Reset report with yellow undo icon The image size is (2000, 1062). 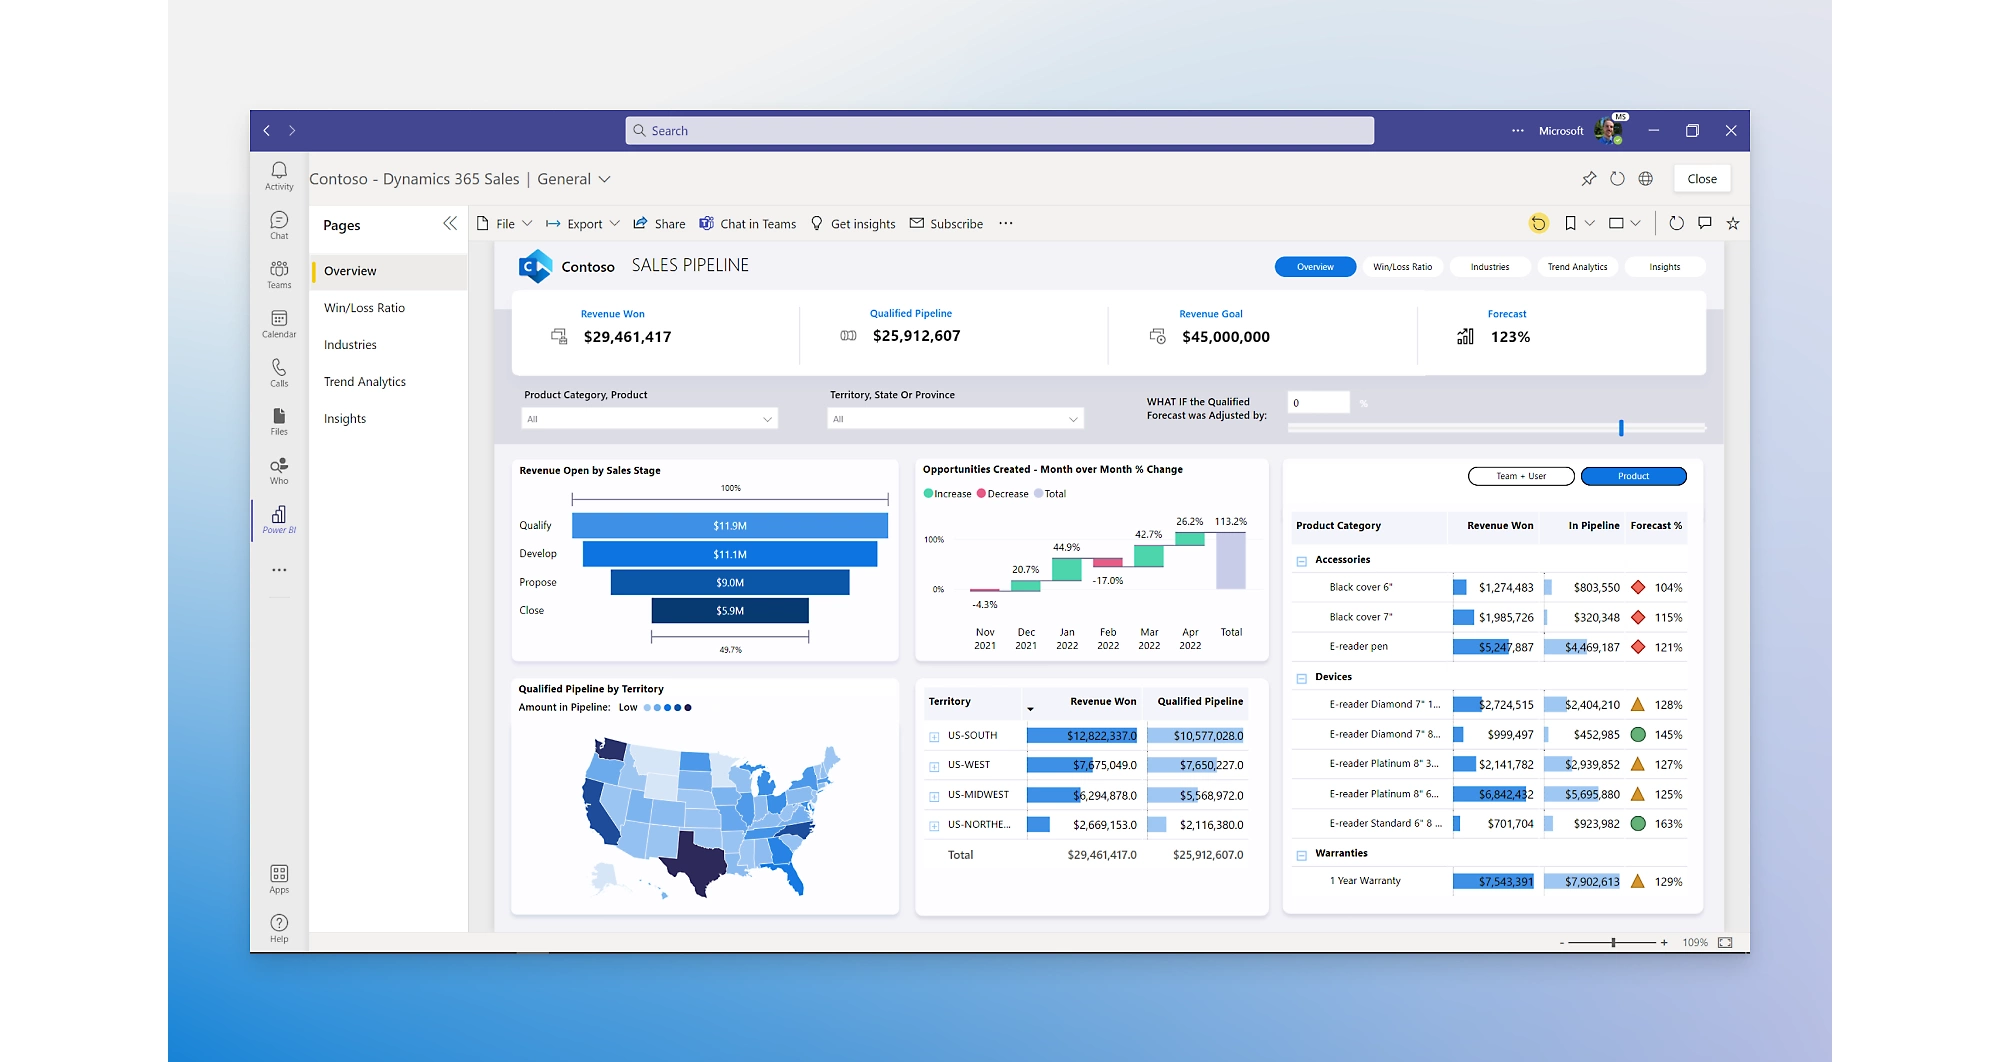click(x=1539, y=223)
